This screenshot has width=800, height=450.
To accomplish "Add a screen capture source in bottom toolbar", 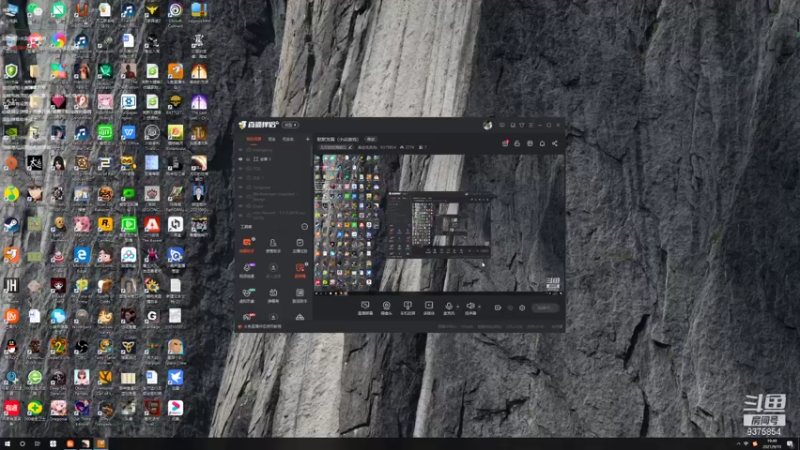I will [365, 307].
